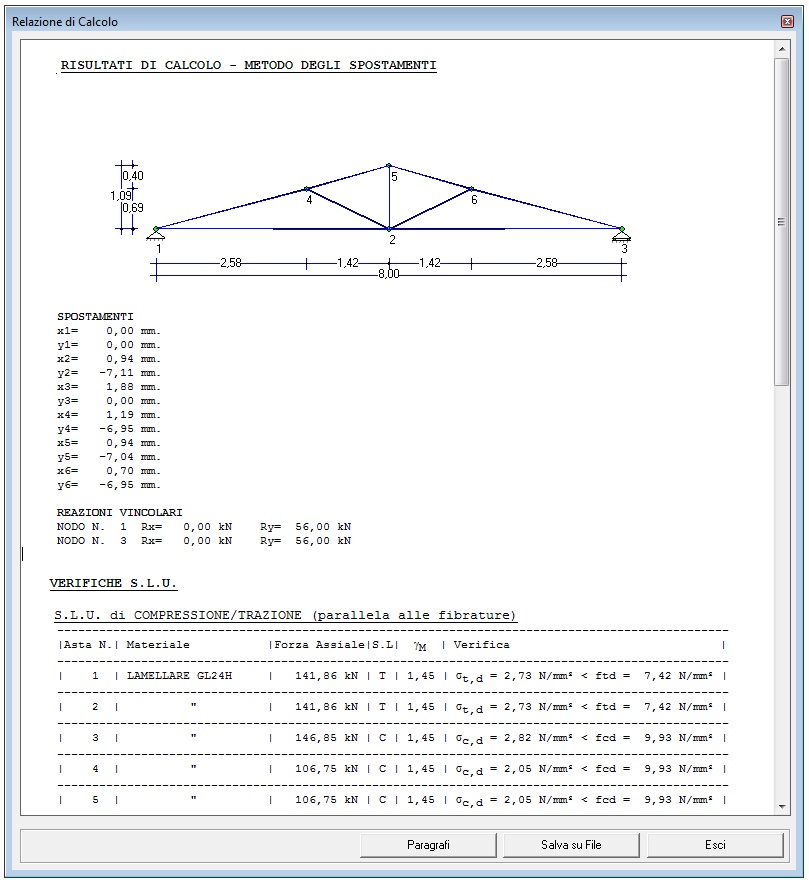This screenshot has width=809, height=886.
Task: Click the Verifica column header
Action: coord(481,645)
